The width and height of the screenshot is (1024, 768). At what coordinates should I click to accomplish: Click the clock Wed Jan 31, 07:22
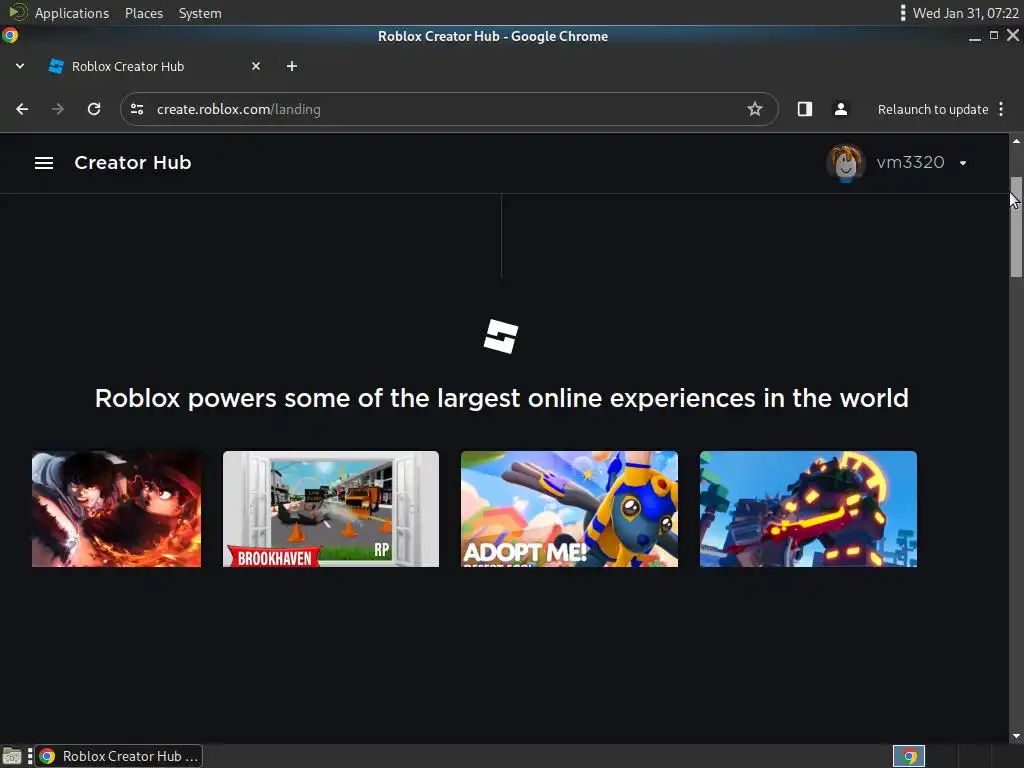point(965,13)
